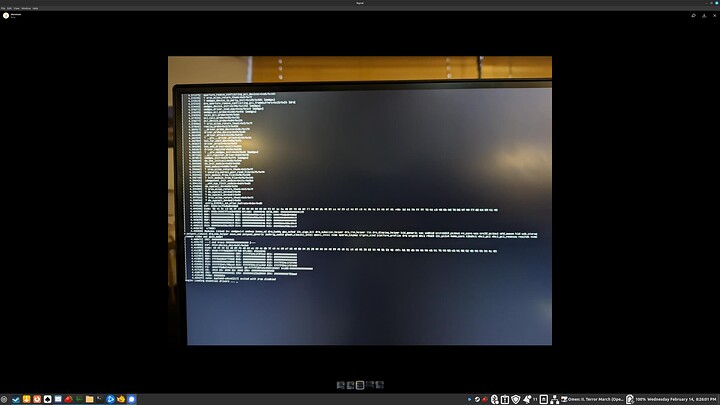Open the Help menu
The width and height of the screenshot is (720, 405).
[x=35, y=8]
